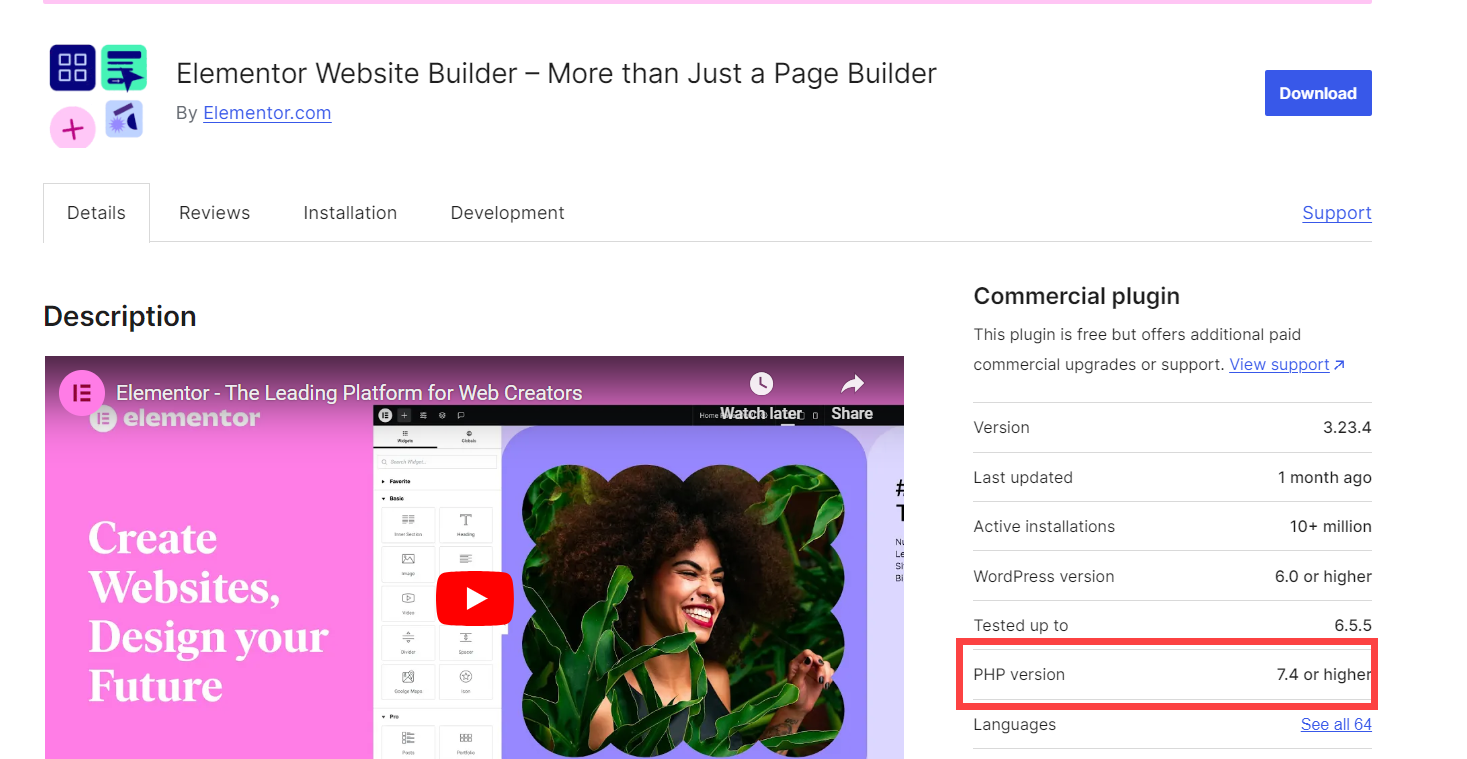The image size is (1467, 759).
Task: Play the Elementor YouTube video
Action: click(474, 598)
